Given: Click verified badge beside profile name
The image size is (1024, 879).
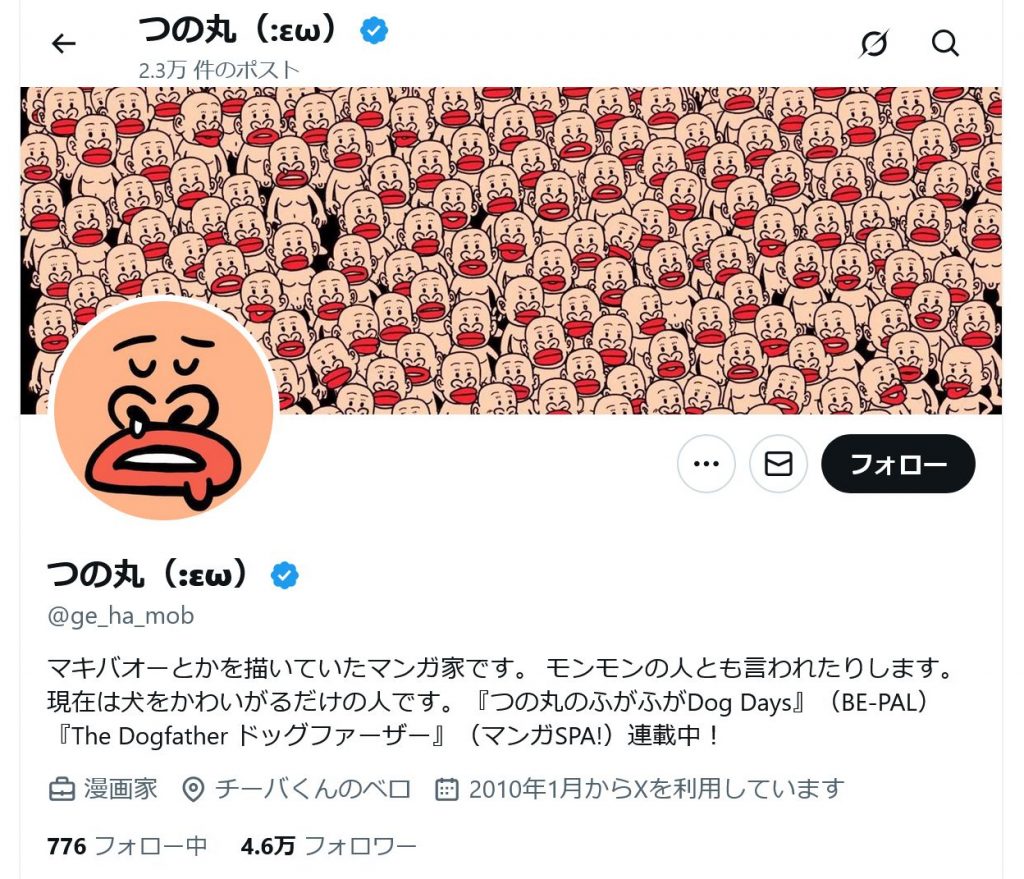Looking at the screenshot, I should pyautogui.click(x=285, y=575).
